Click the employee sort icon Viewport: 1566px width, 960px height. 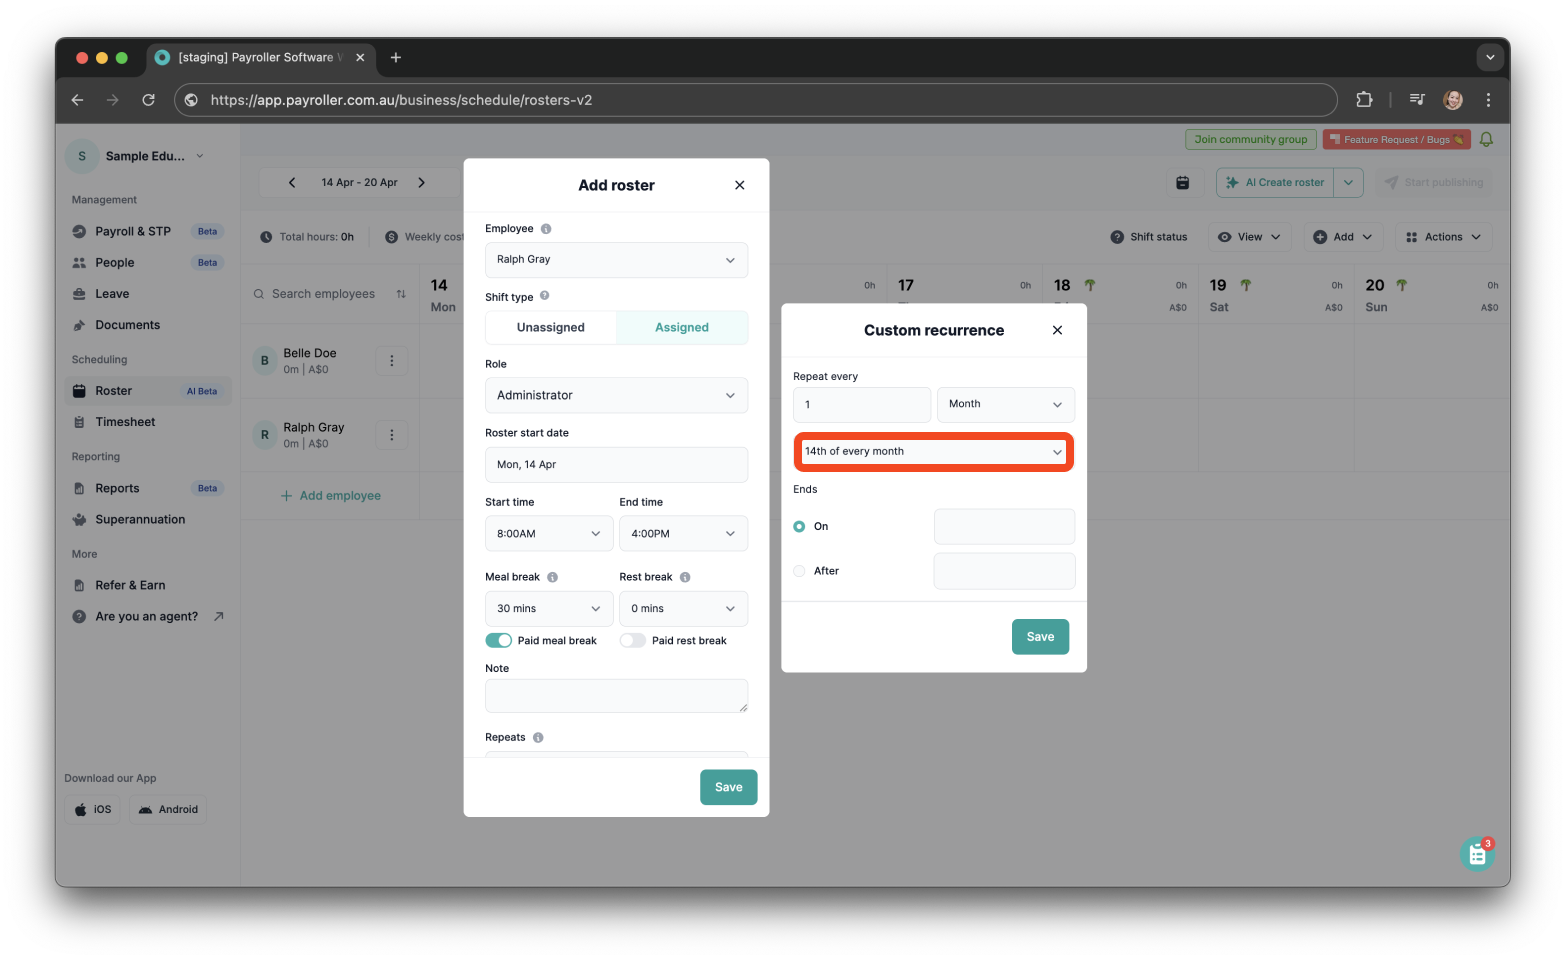400,293
